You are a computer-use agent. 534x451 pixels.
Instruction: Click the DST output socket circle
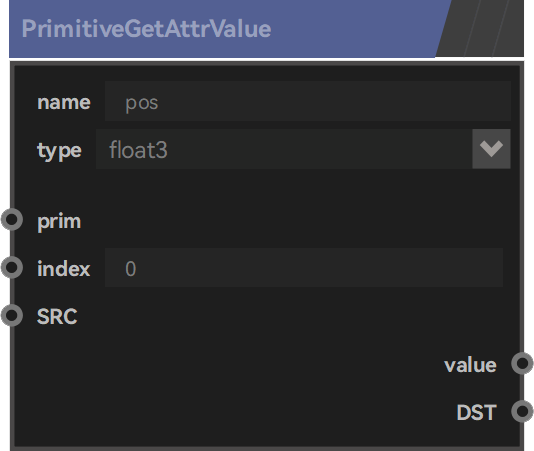(522, 411)
